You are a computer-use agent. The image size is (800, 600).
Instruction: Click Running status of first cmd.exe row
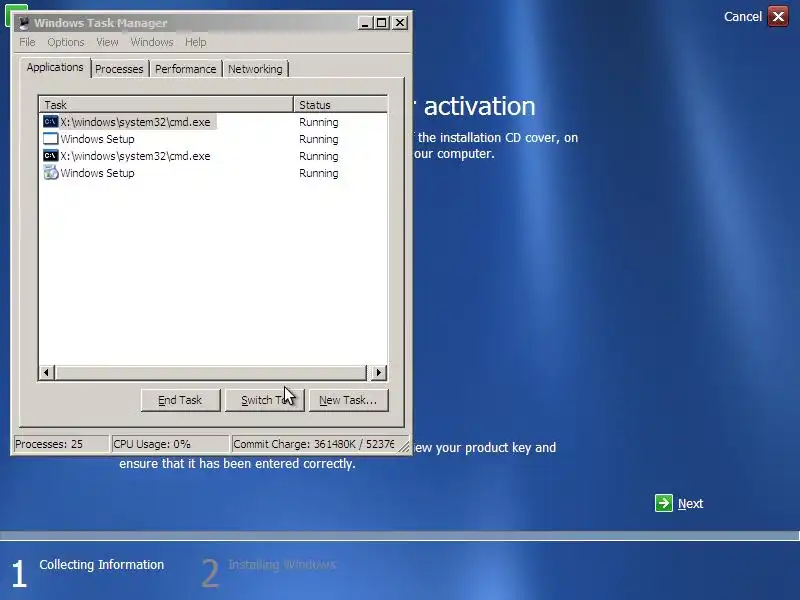pos(318,122)
